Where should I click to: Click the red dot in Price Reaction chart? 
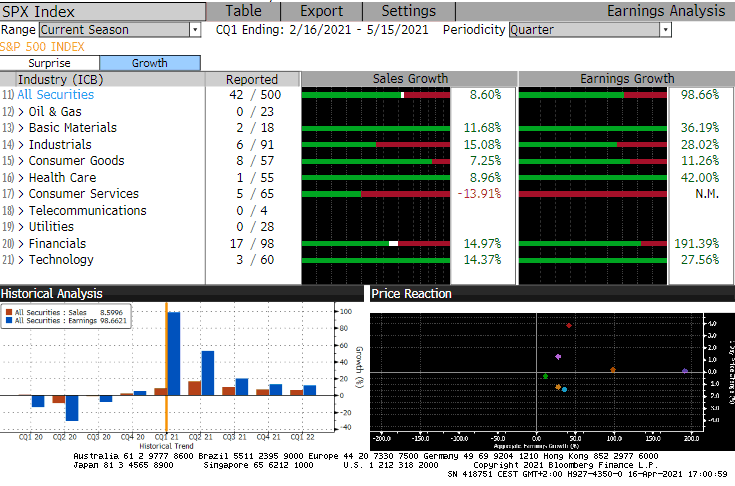[x=569, y=325]
